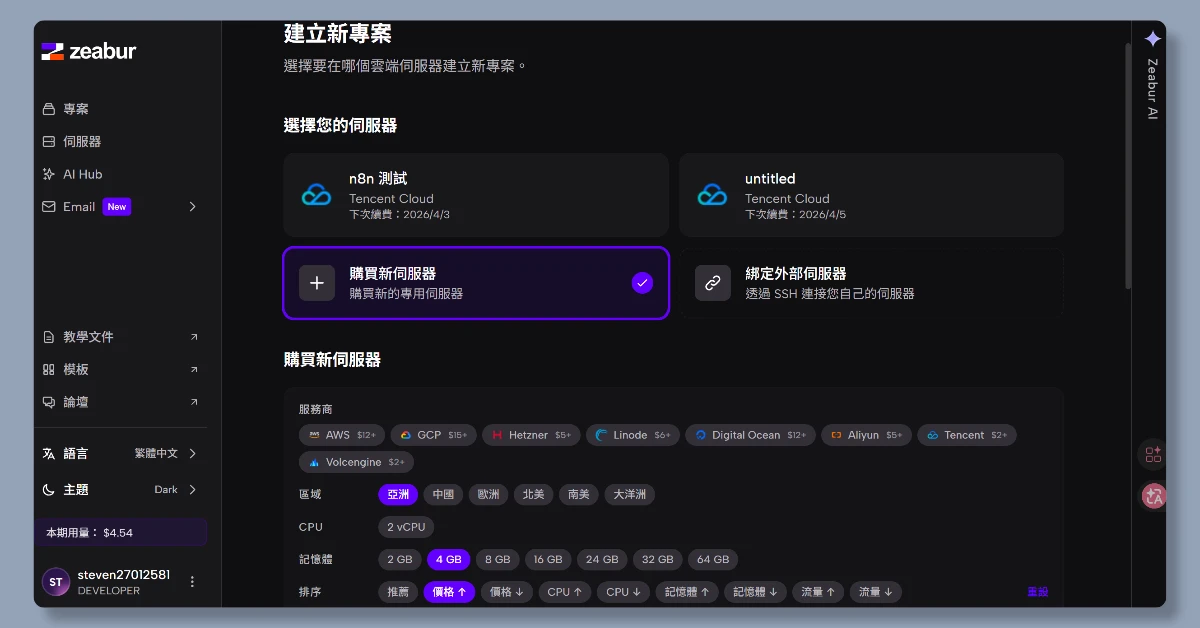
Task: Click the 重設 reset filters link
Action: pos(1037,592)
